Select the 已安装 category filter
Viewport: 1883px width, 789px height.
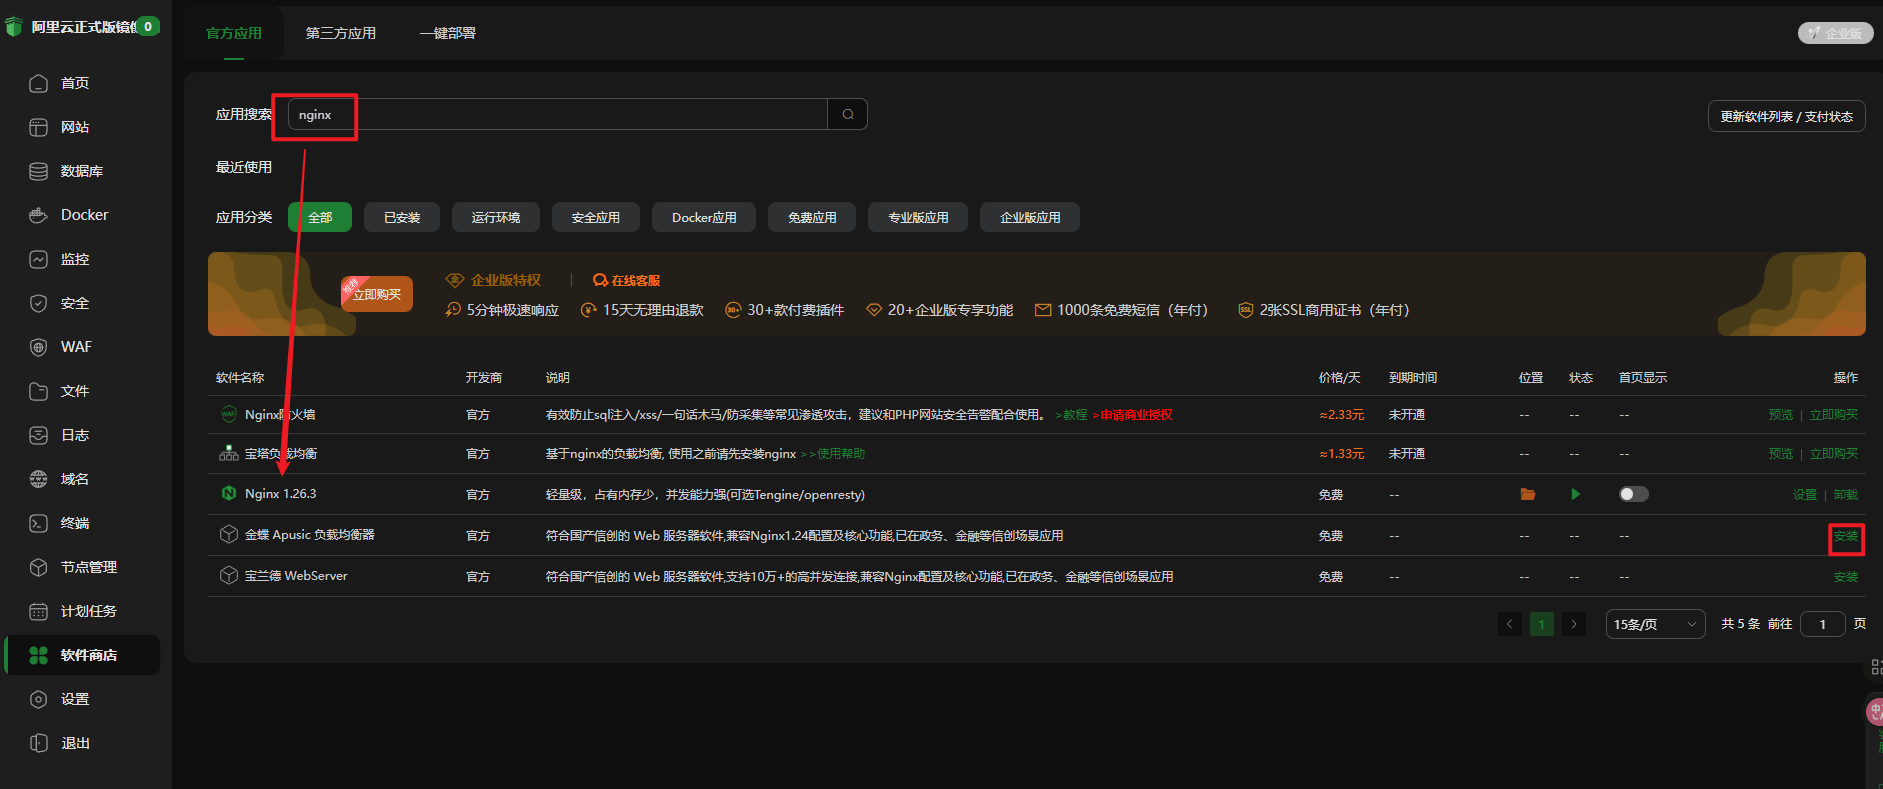(402, 217)
